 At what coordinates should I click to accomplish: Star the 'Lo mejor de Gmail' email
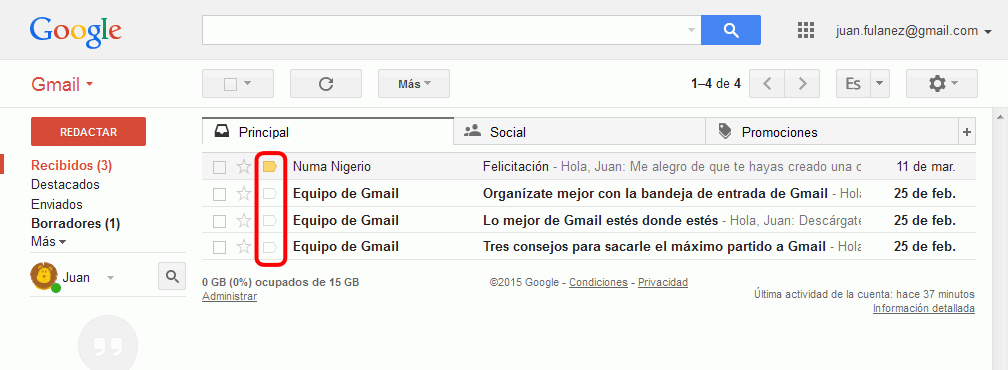(x=244, y=221)
